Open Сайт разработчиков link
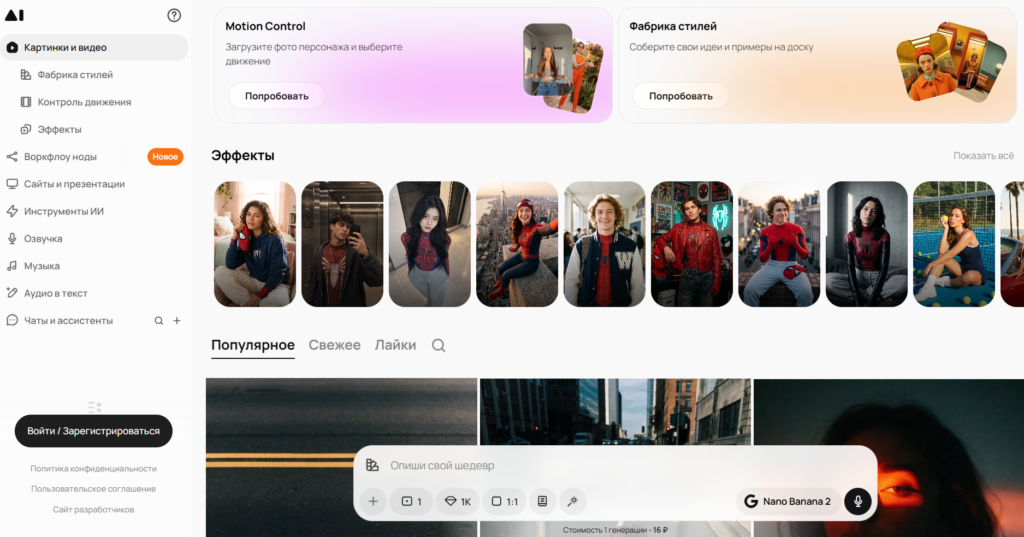 93,510
